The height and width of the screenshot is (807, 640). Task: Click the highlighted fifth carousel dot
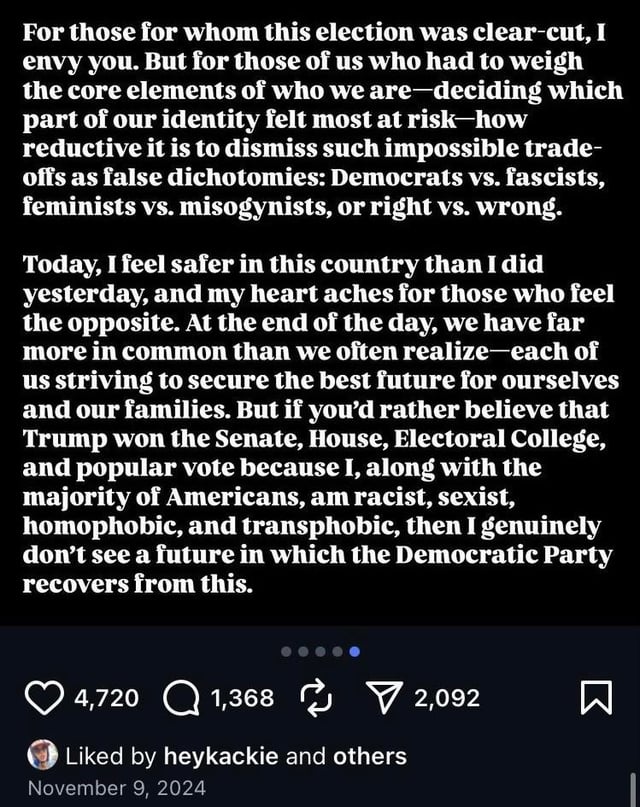click(x=354, y=651)
